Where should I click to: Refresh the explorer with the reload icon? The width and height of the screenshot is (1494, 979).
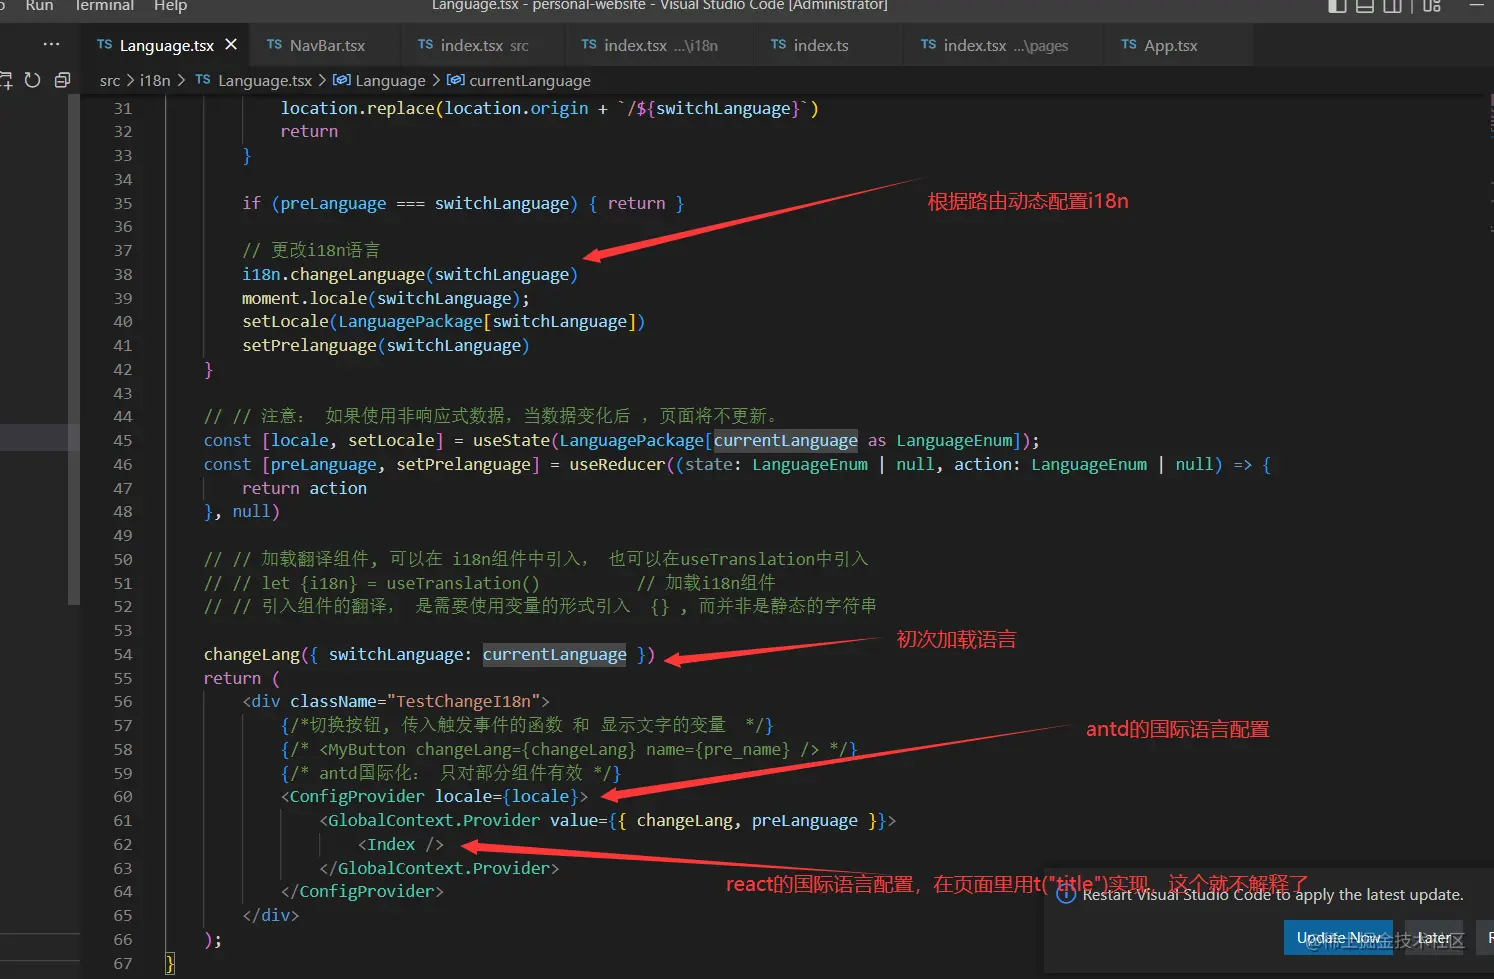32,80
